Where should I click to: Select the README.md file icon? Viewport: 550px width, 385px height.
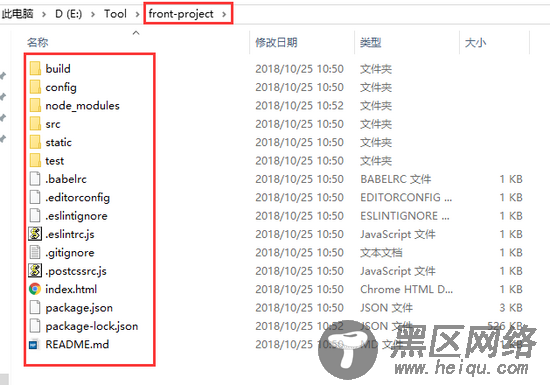pos(34,345)
